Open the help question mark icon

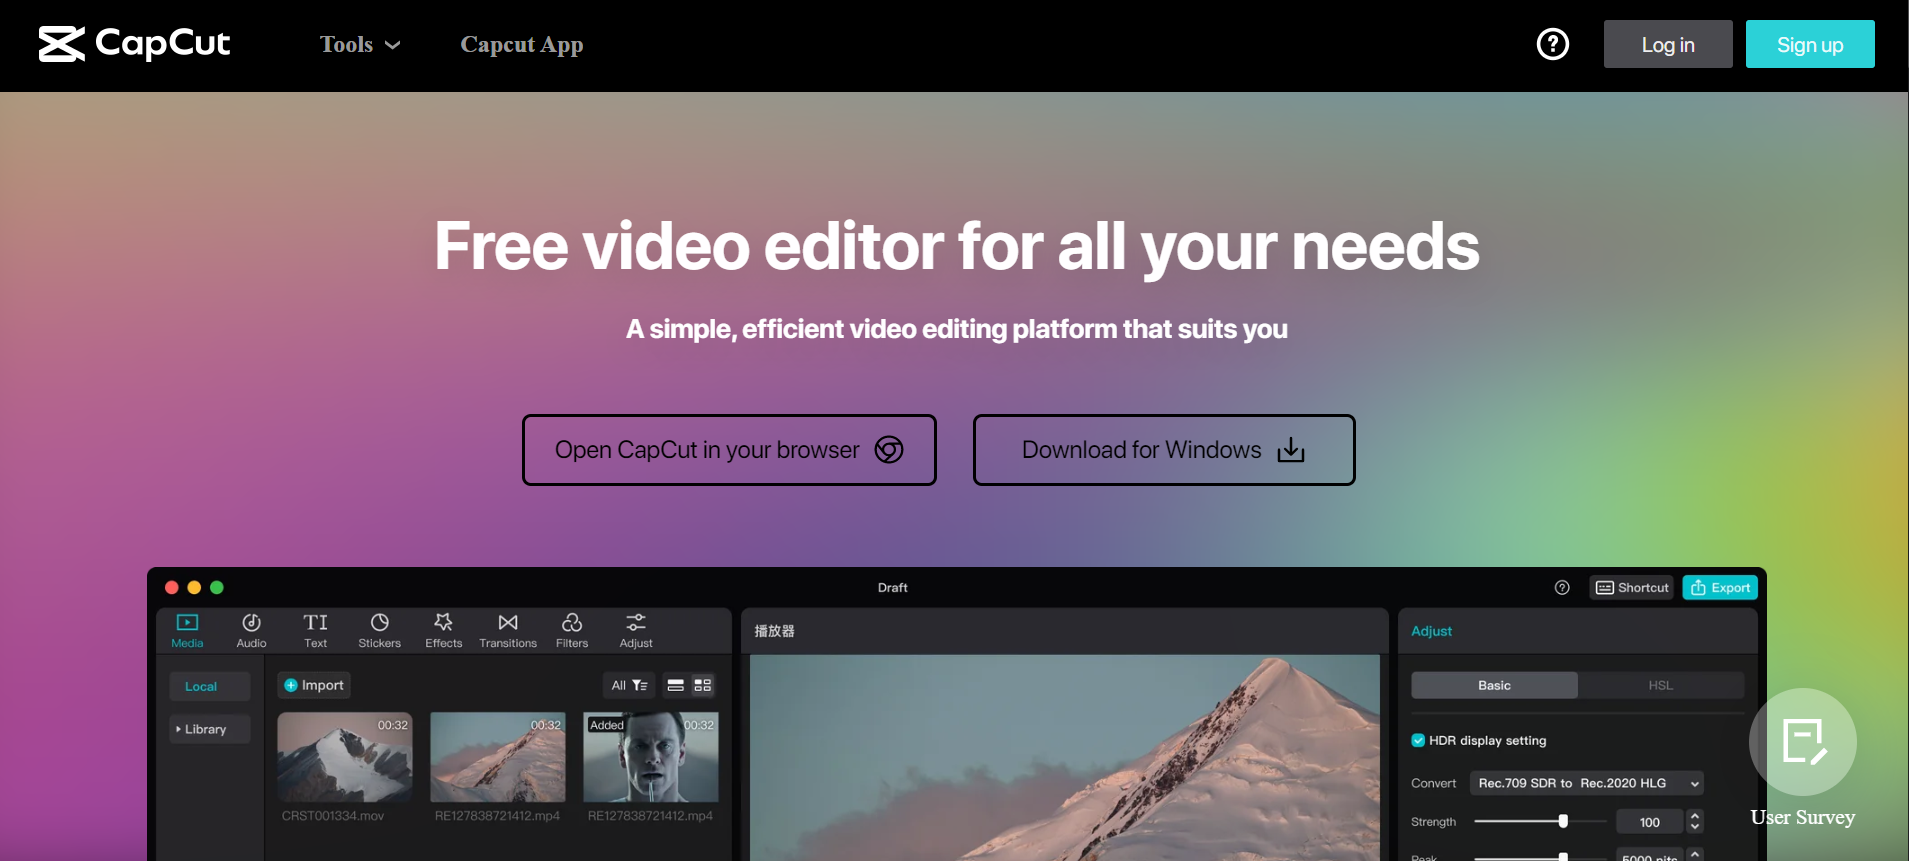tap(1553, 44)
